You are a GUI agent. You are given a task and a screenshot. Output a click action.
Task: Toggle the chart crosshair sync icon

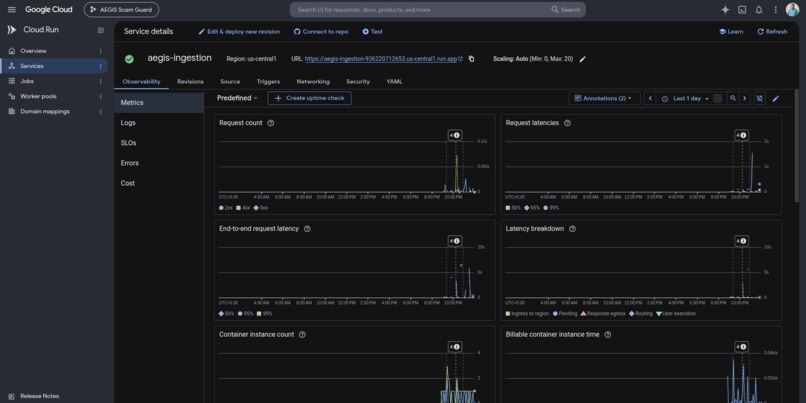[760, 98]
